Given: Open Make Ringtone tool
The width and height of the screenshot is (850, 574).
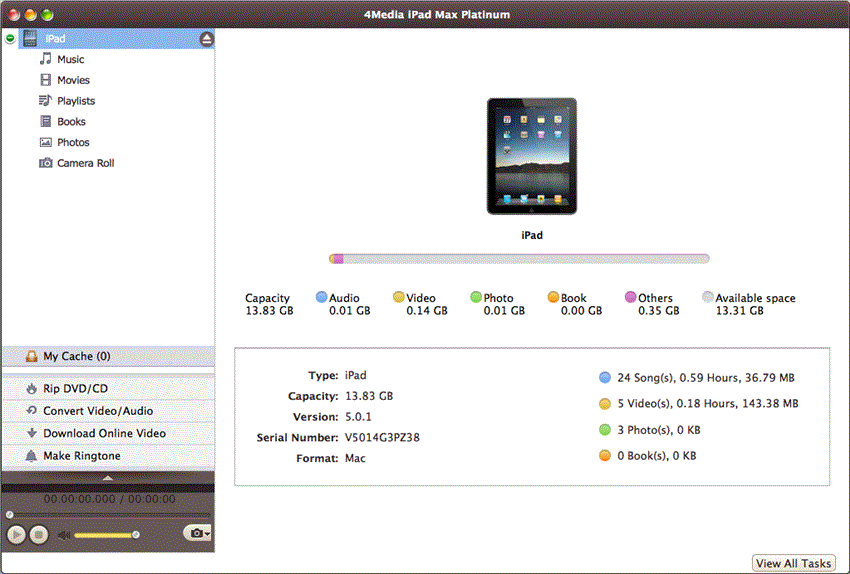Looking at the screenshot, I should [108, 456].
